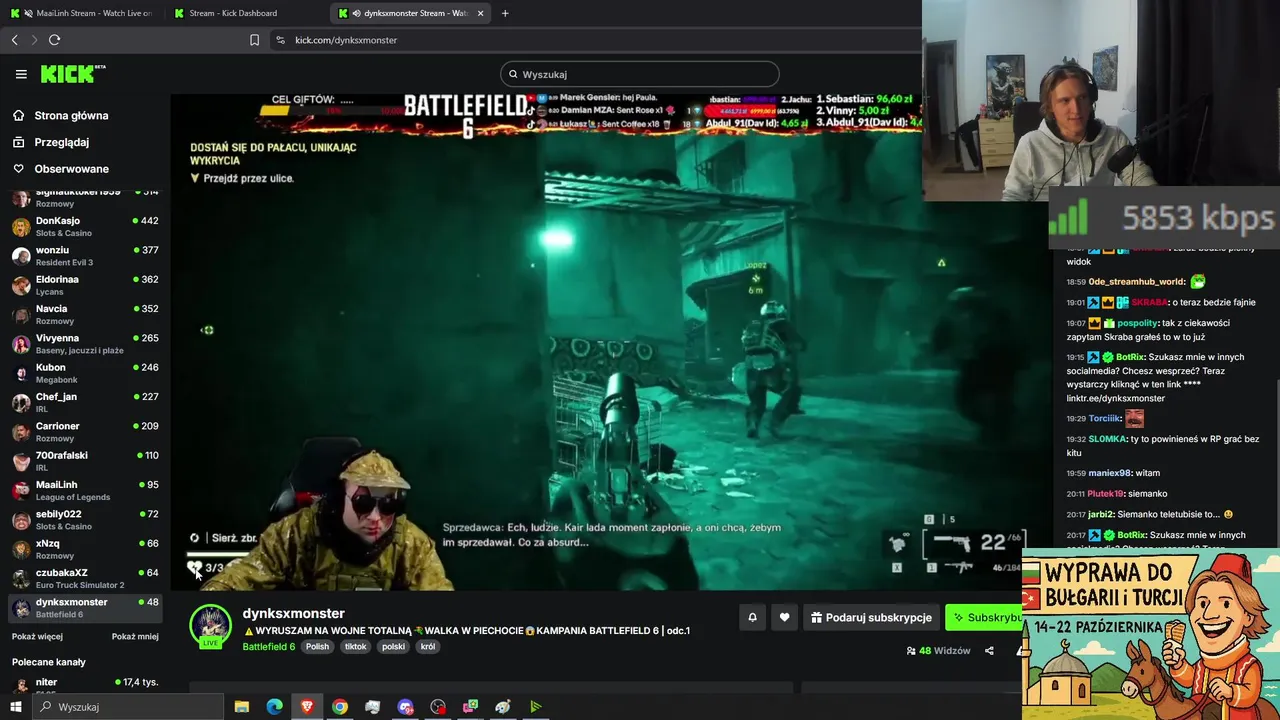
Task: Open Strona główna sidebar item
Action: (85, 115)
